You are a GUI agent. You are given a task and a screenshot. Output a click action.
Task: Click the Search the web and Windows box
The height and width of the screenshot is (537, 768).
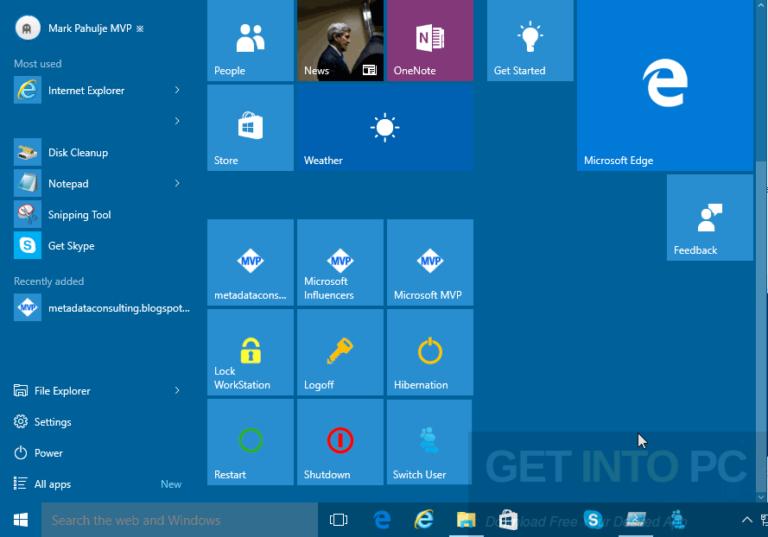(x=179, y=520)
